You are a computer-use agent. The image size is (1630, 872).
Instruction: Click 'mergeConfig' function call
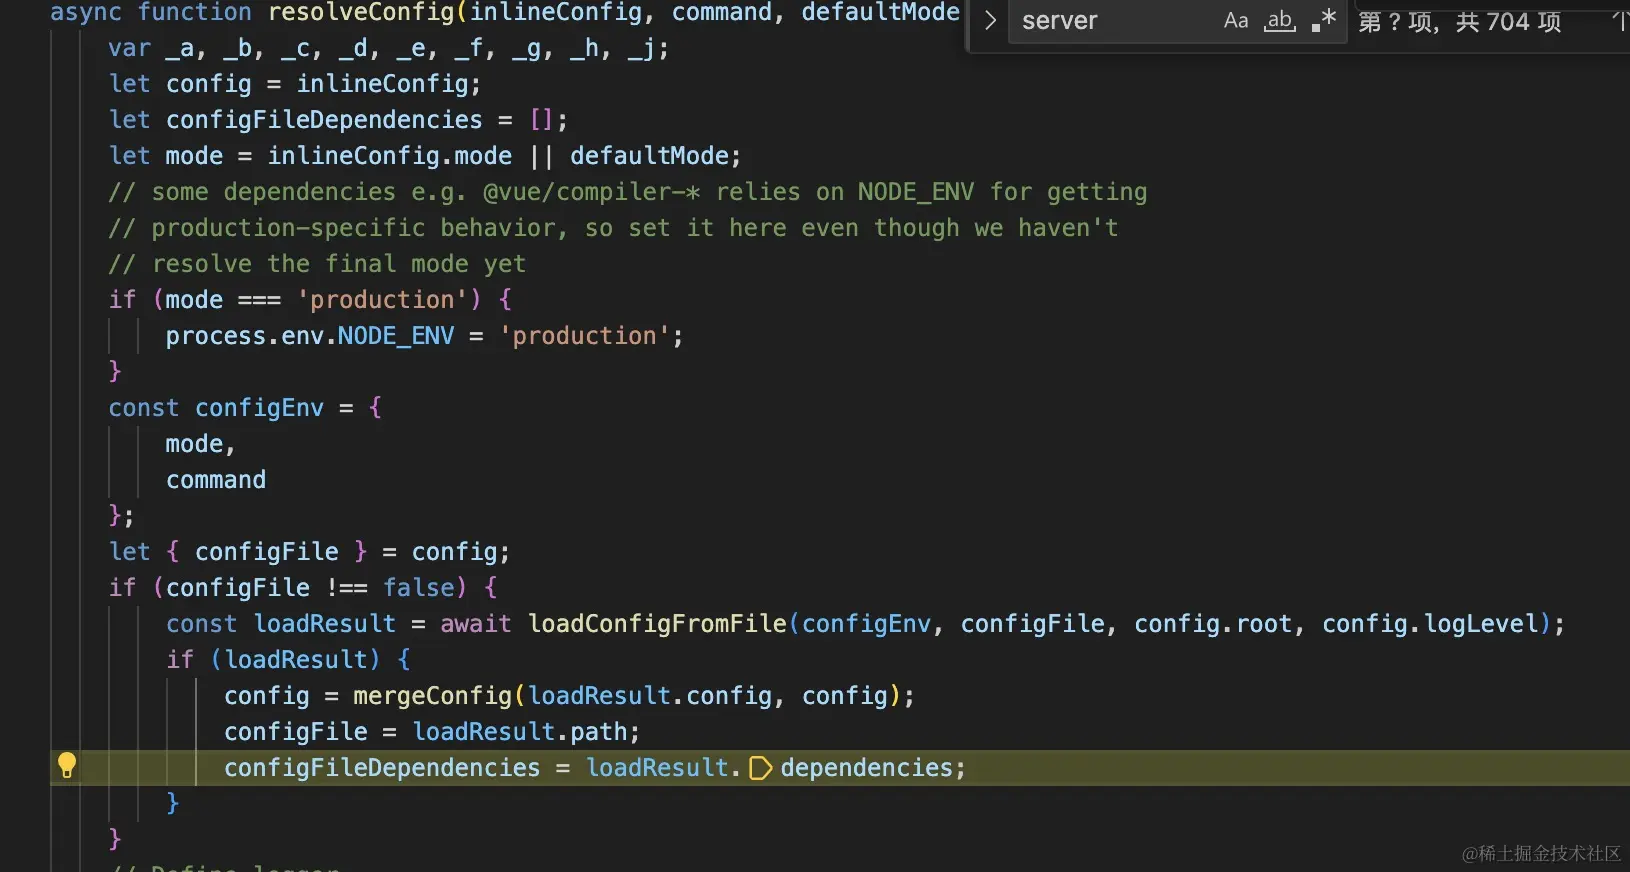tap(432, 696)
